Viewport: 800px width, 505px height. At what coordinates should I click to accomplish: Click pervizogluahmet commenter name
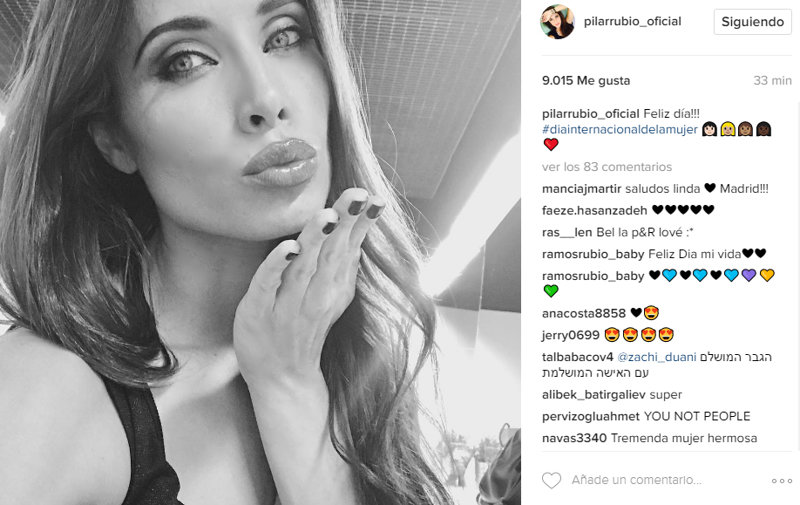point(591,417)
